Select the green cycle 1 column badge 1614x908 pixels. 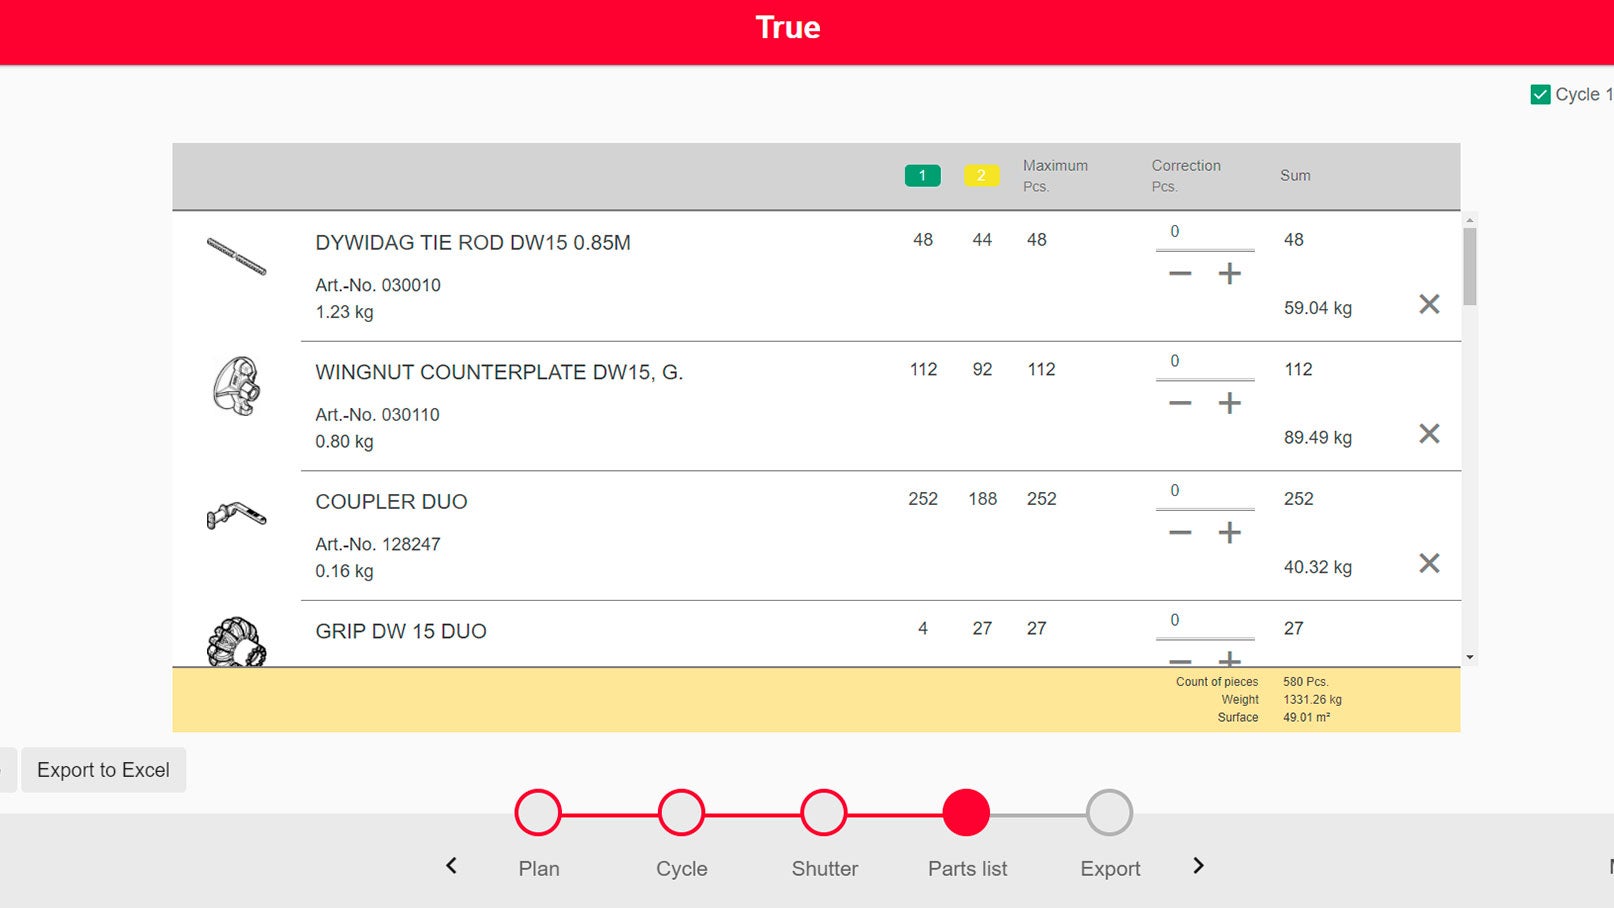click(922, 175)
